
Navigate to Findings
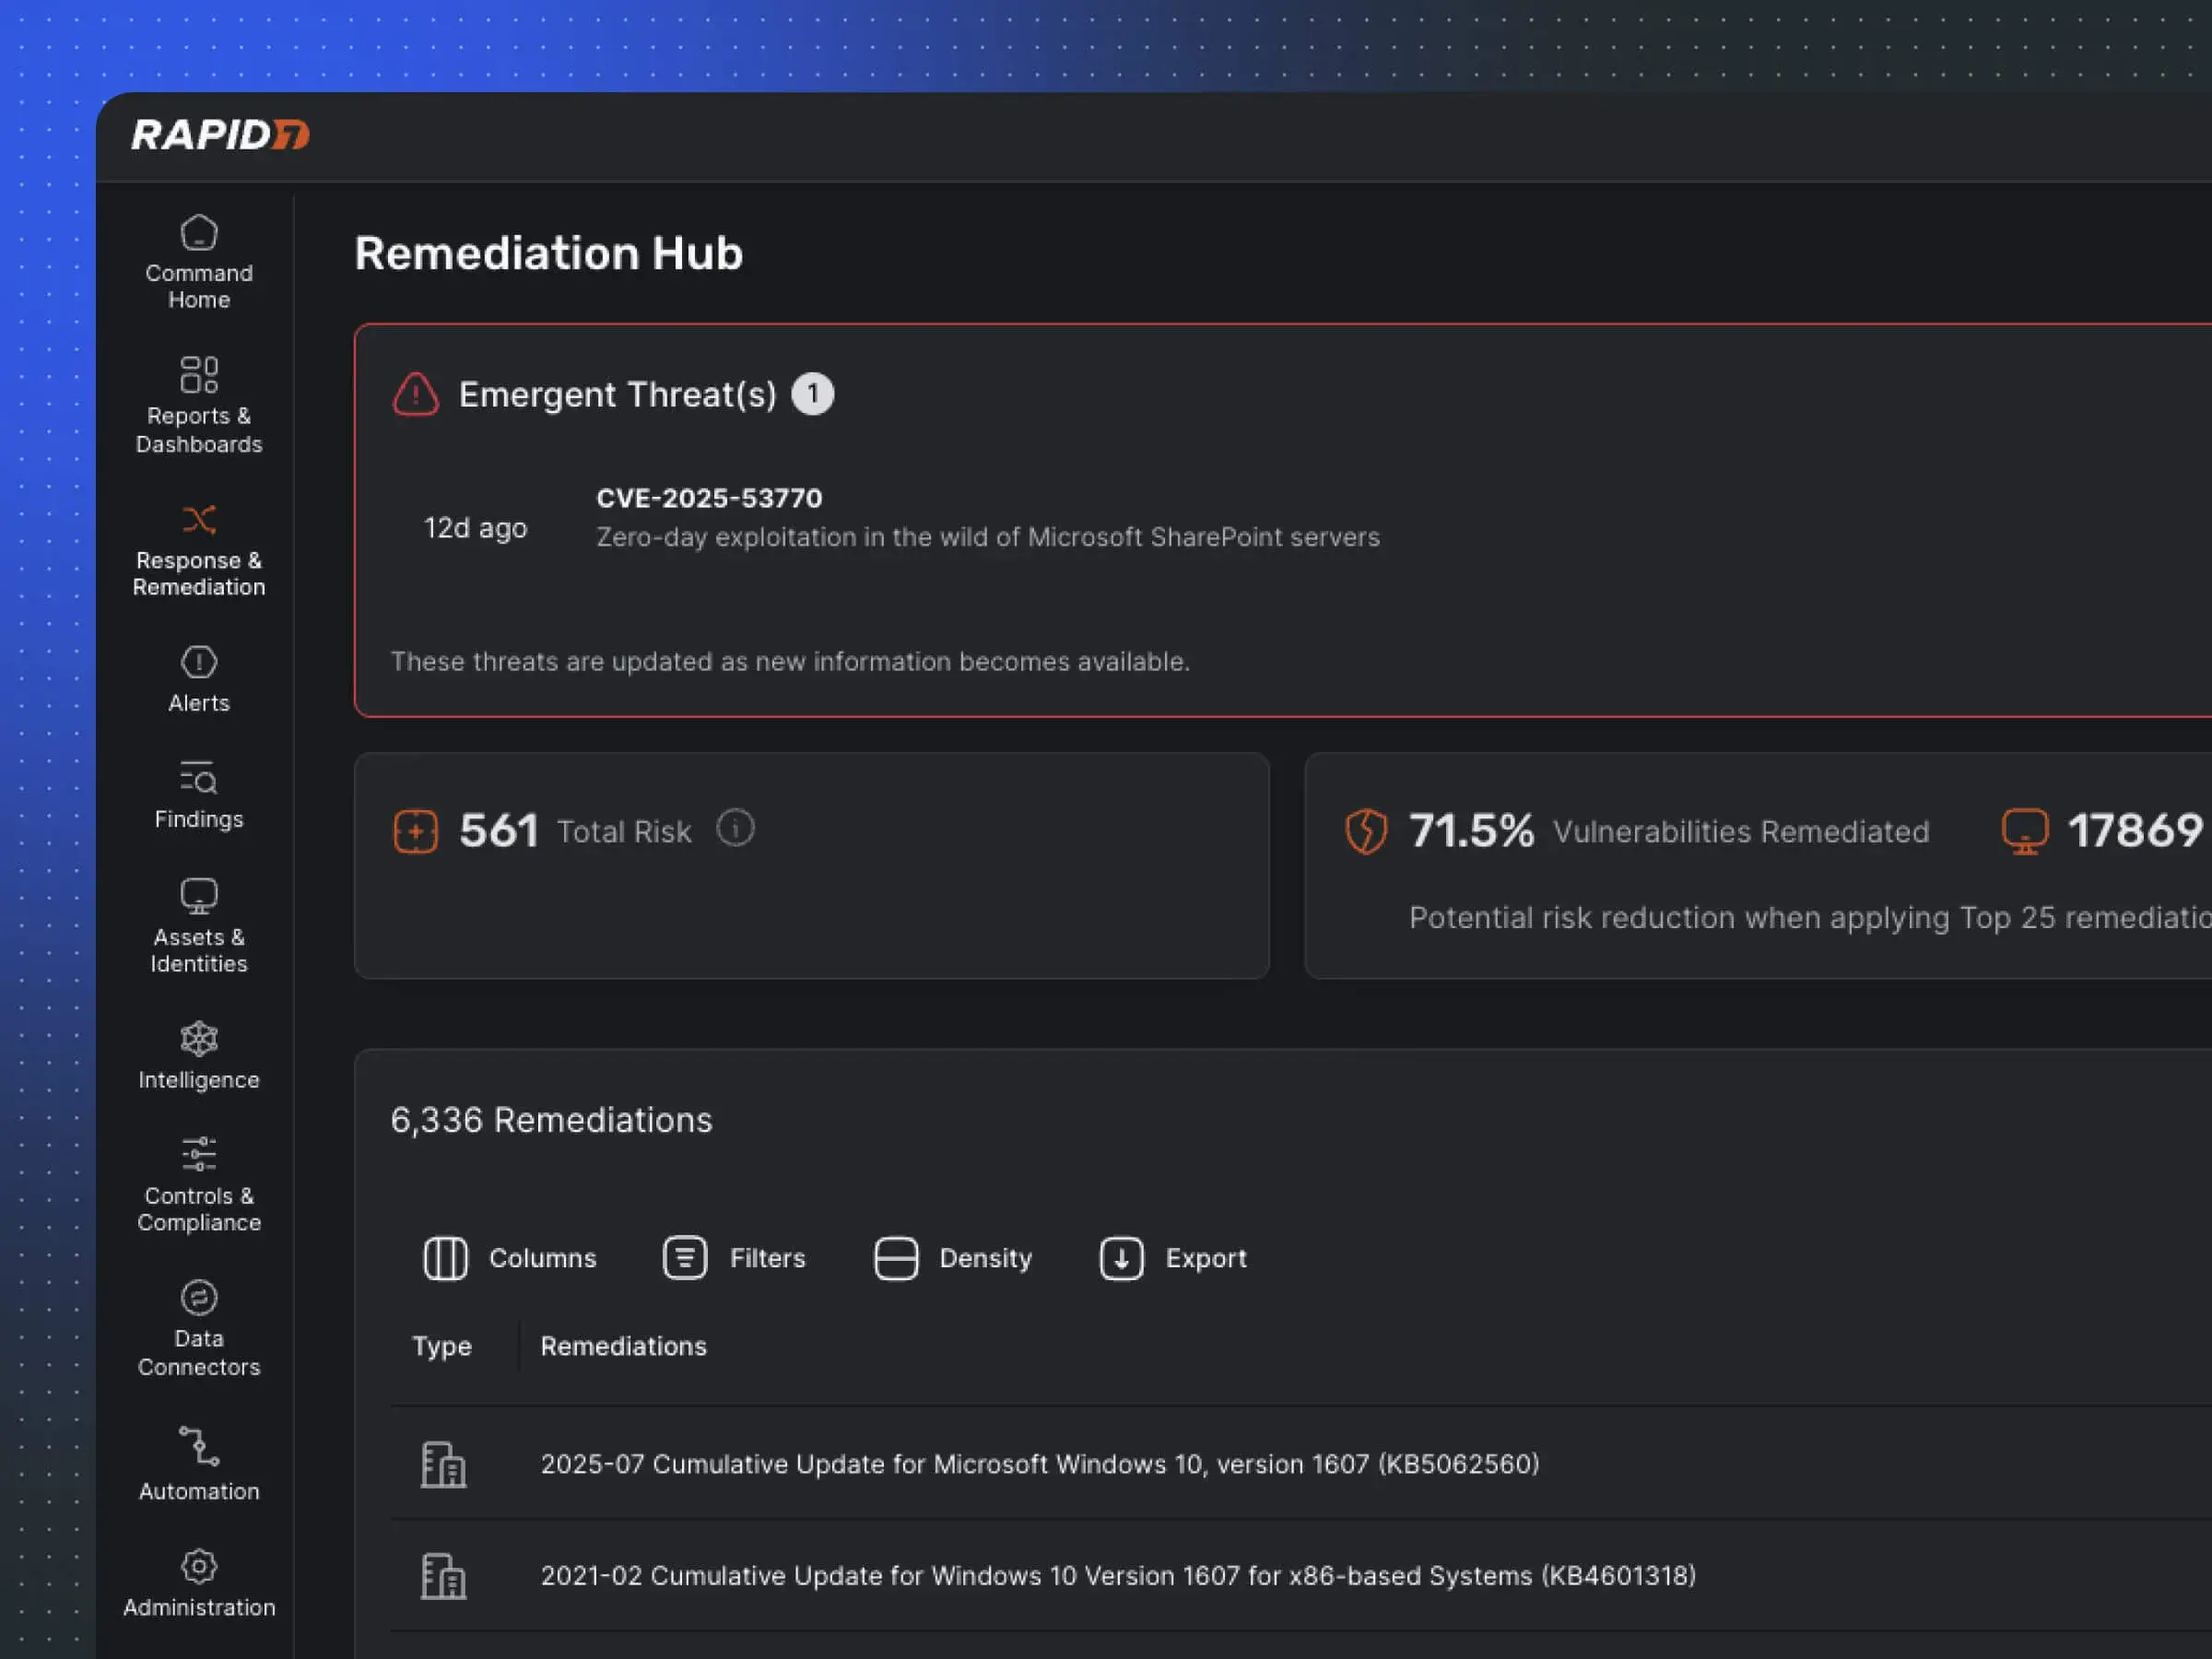(198, 795)
